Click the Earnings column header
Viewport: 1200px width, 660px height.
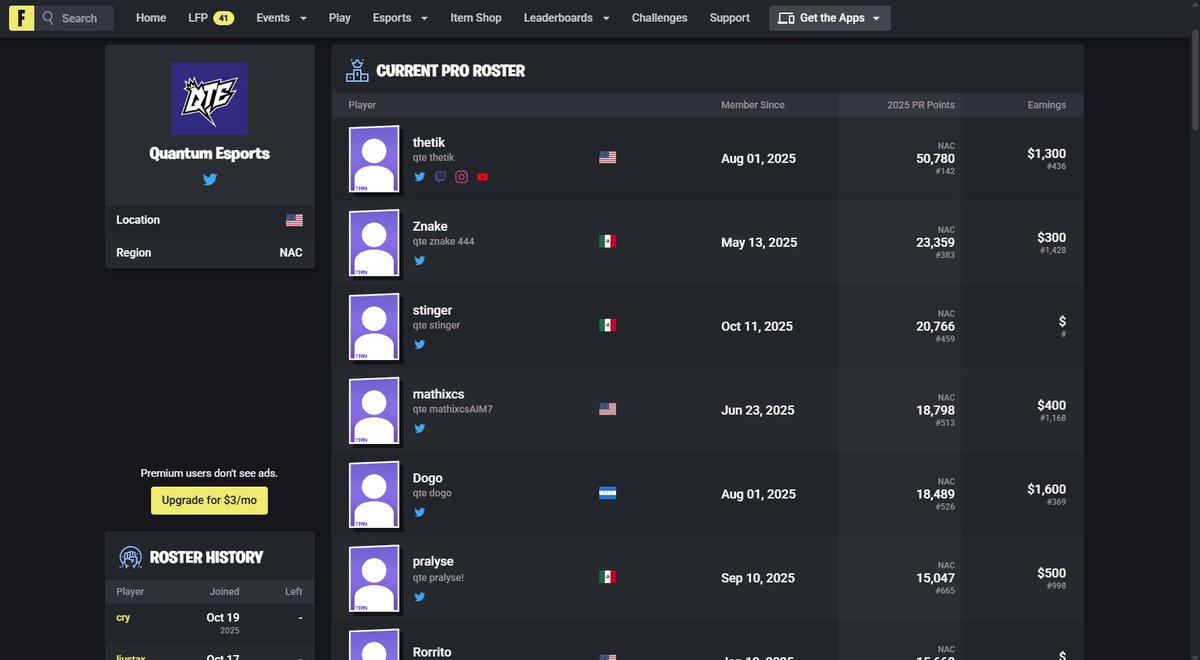1047,105
